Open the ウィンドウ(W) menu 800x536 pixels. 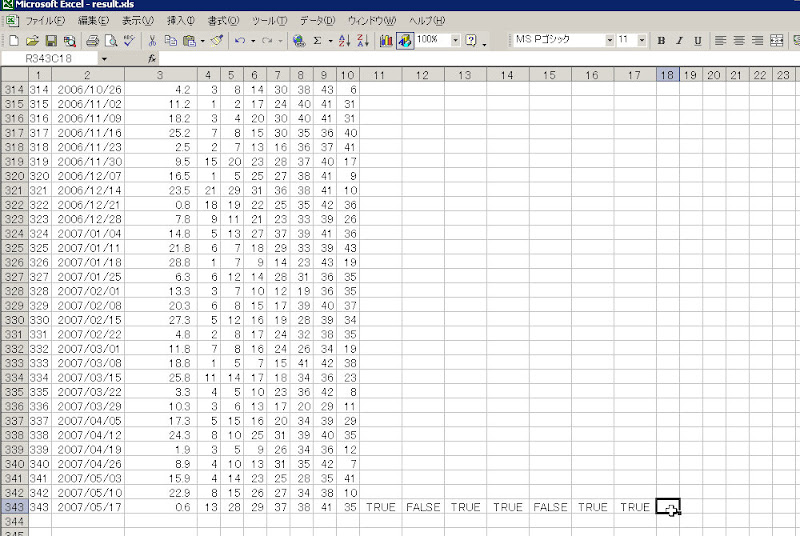372,21
